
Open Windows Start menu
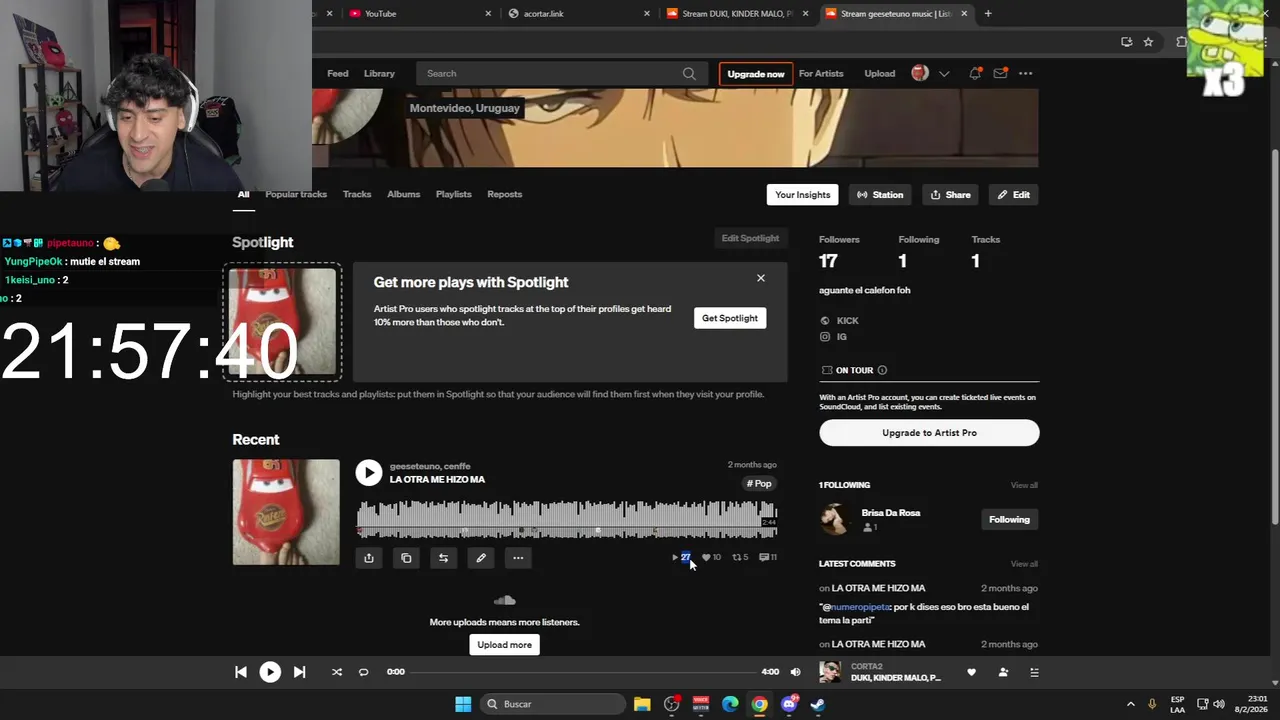[x=463, y=704]
